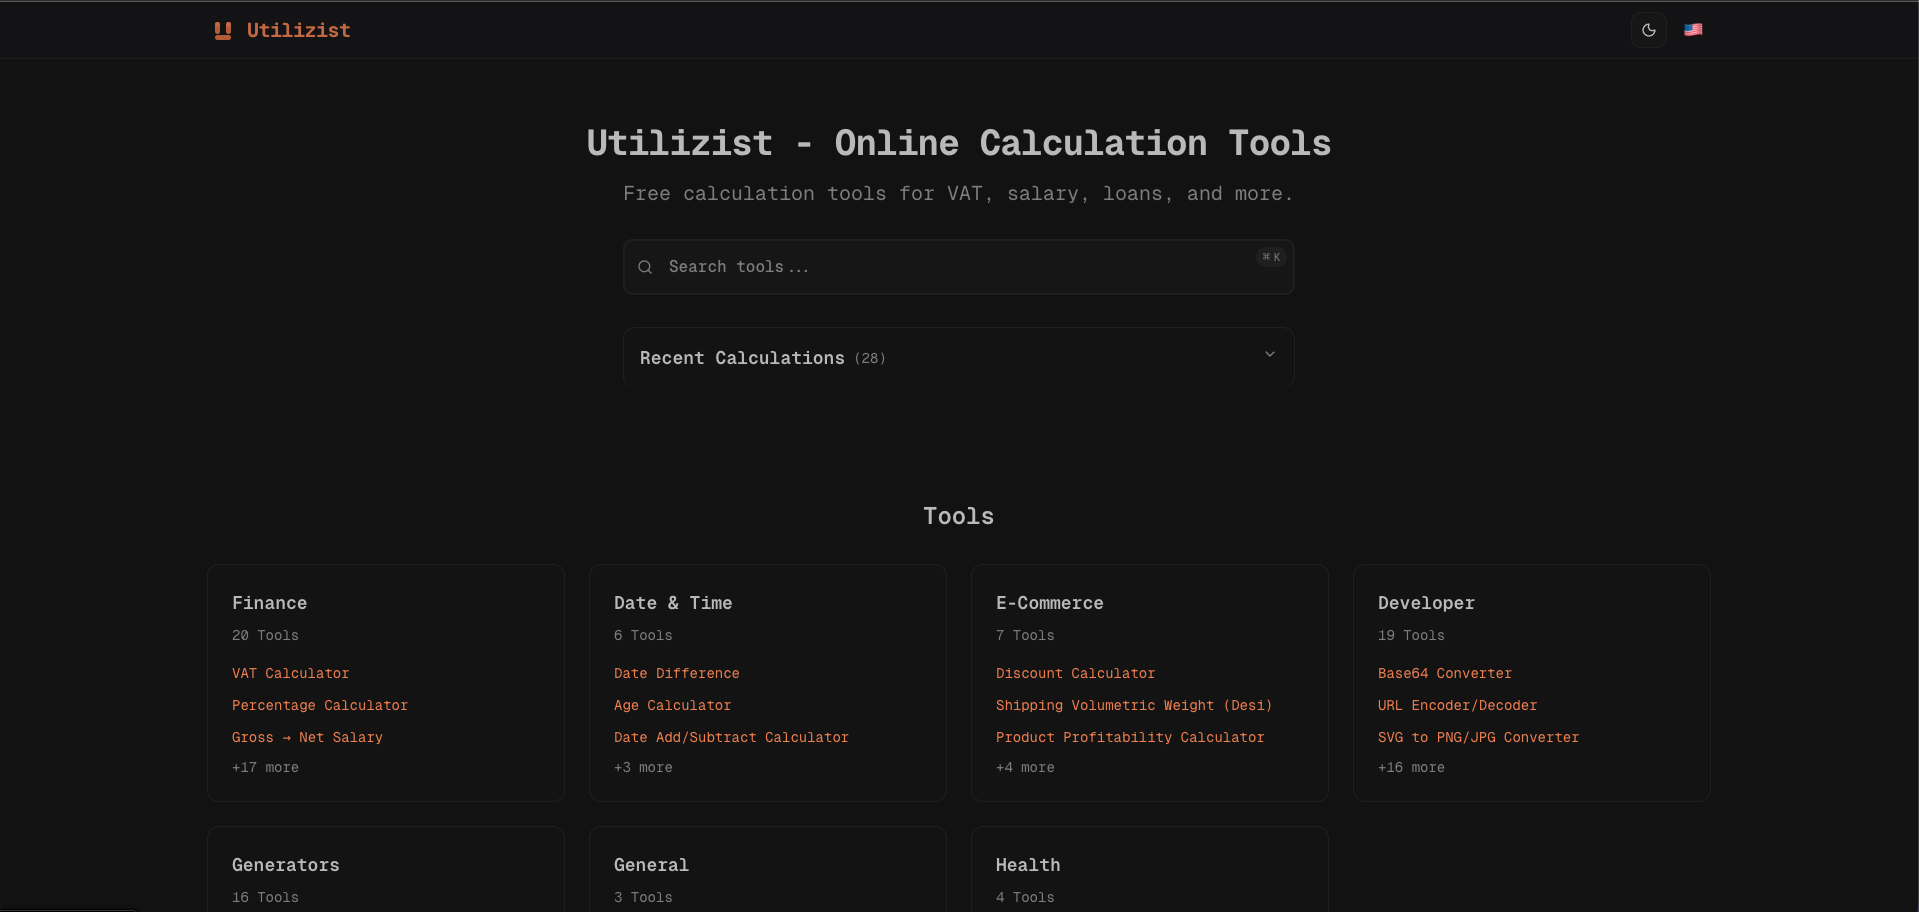This screenshot has height=912, width=1919.
Task: Select Gross → Net Salary tool
Action: click(x=307, y=737)
